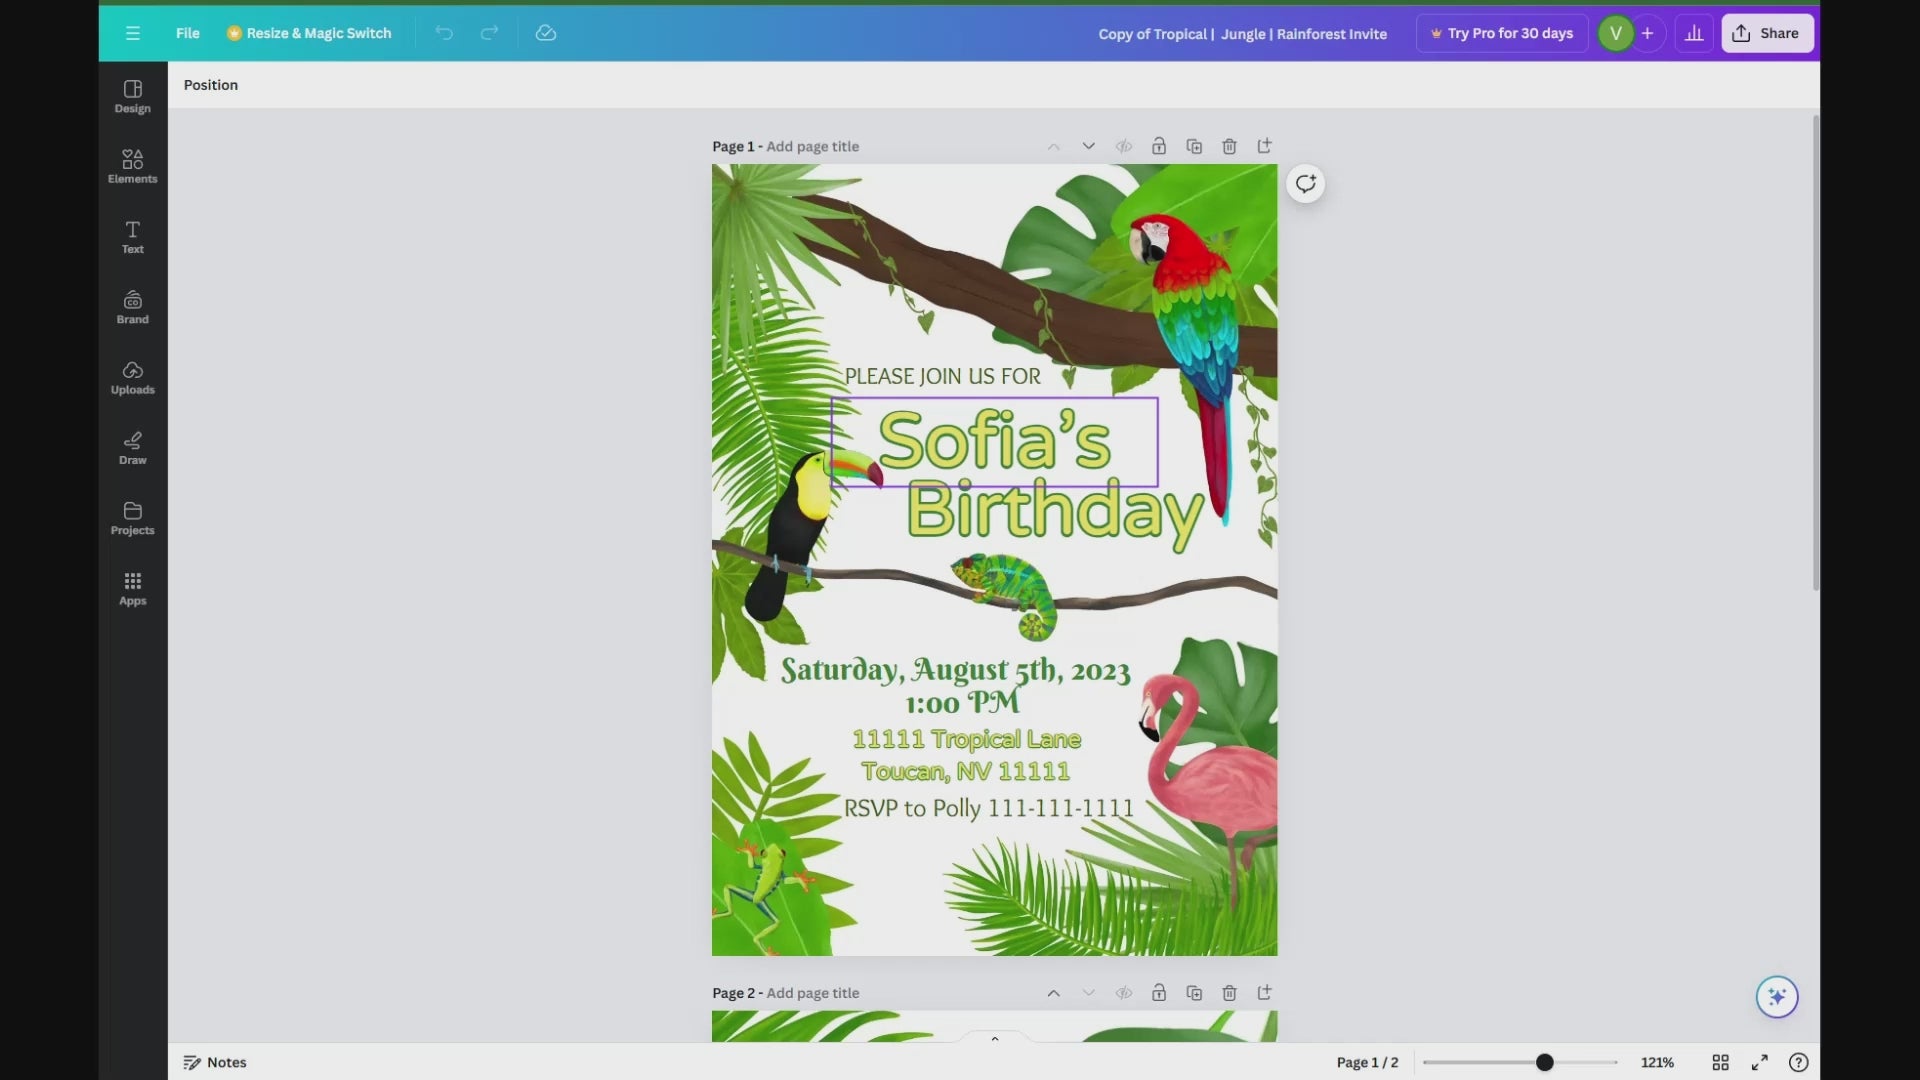Screen dimensions: 1920x1080
Task: Toggle lock on Page 1
Action: [1158, 146]
